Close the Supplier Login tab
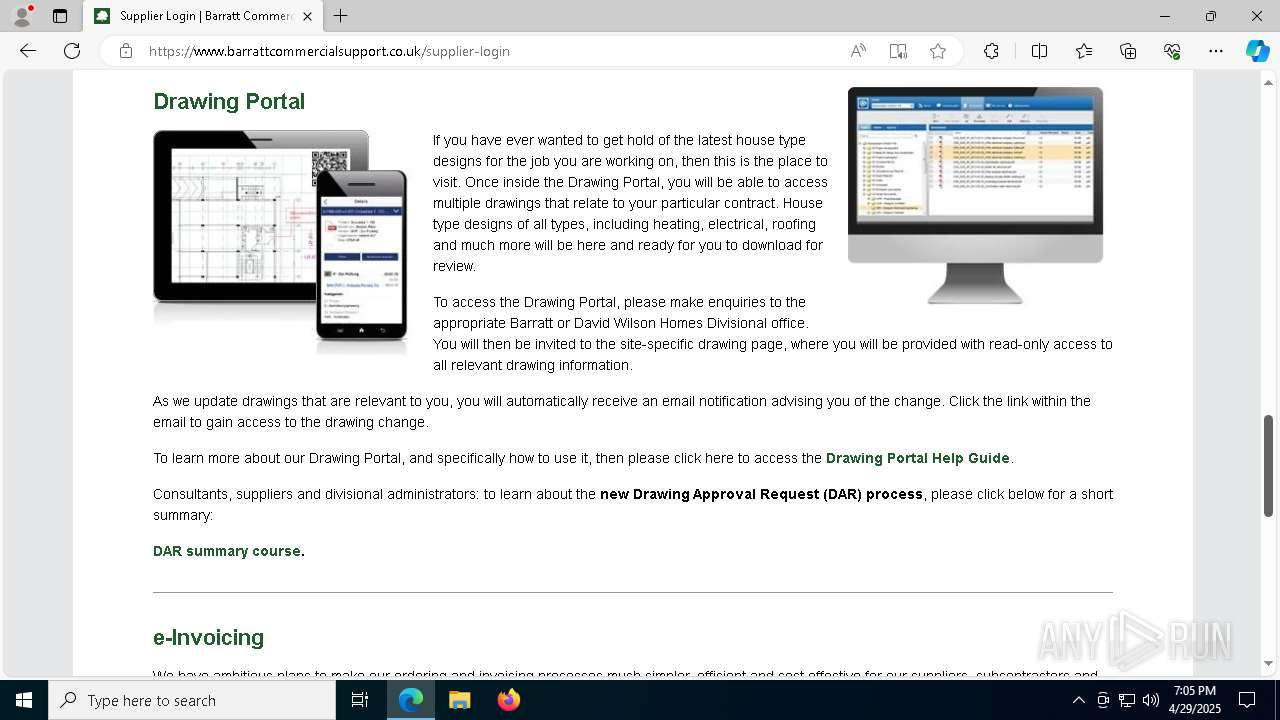1280x720 pixels. pyautogui.click(x=307, y=16)
